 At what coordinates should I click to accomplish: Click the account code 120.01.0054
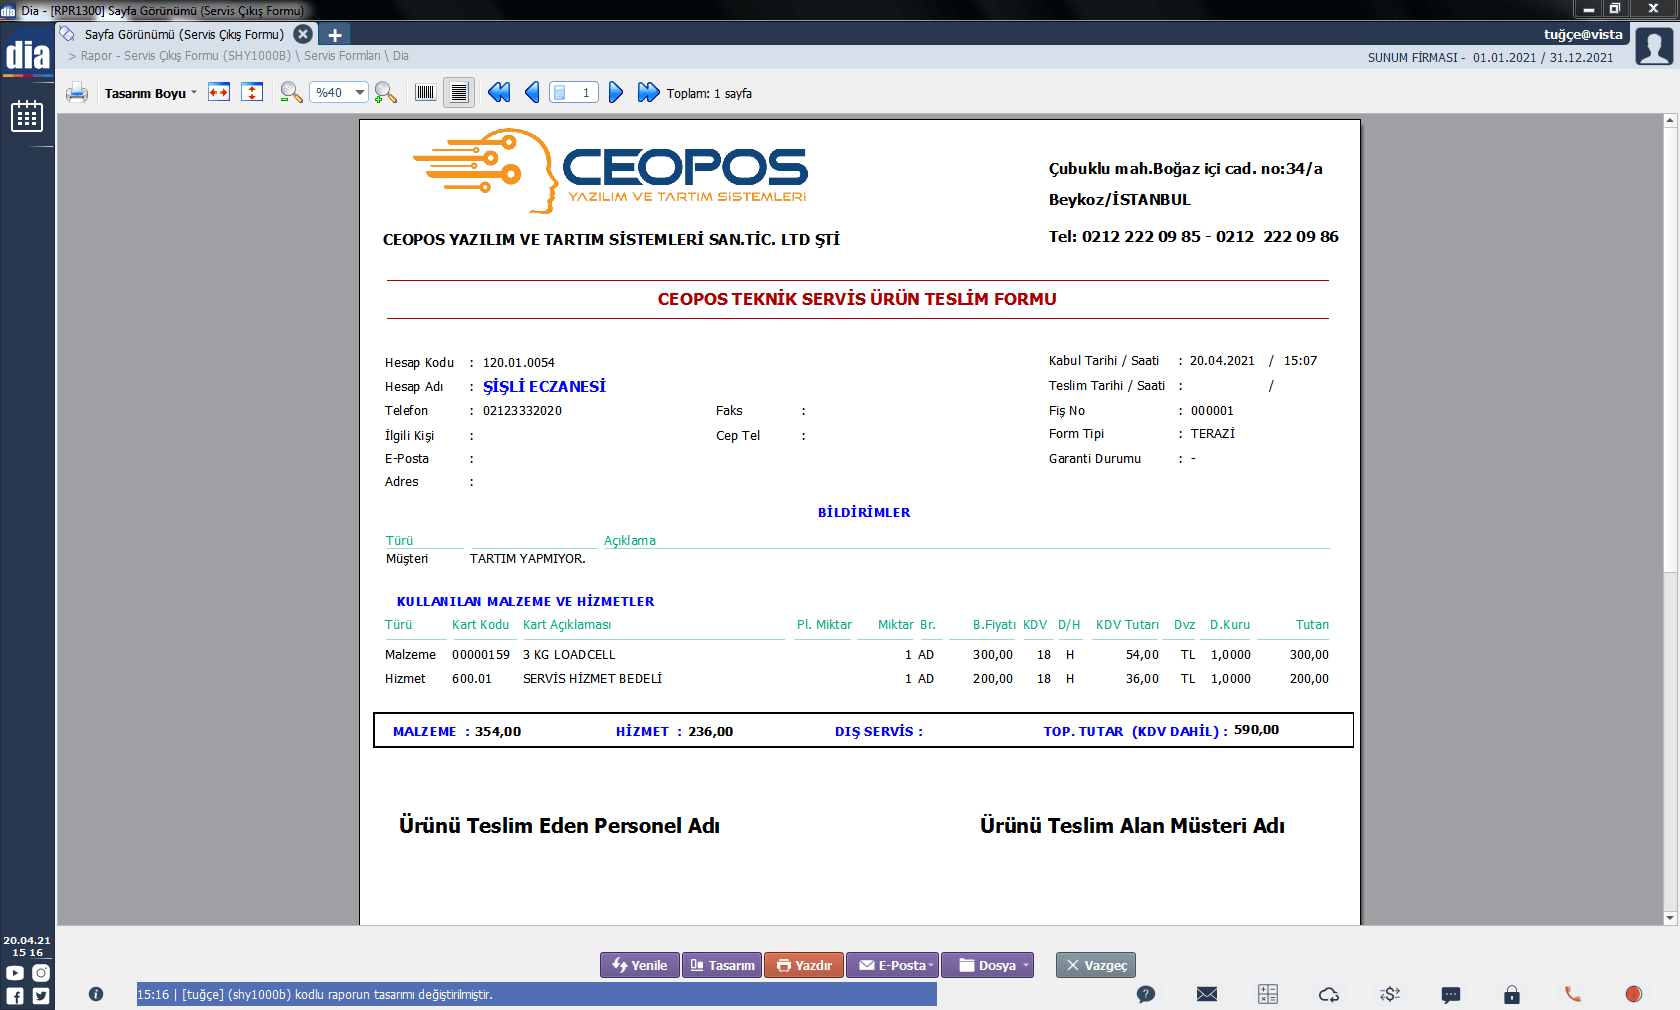coord(519,363)
